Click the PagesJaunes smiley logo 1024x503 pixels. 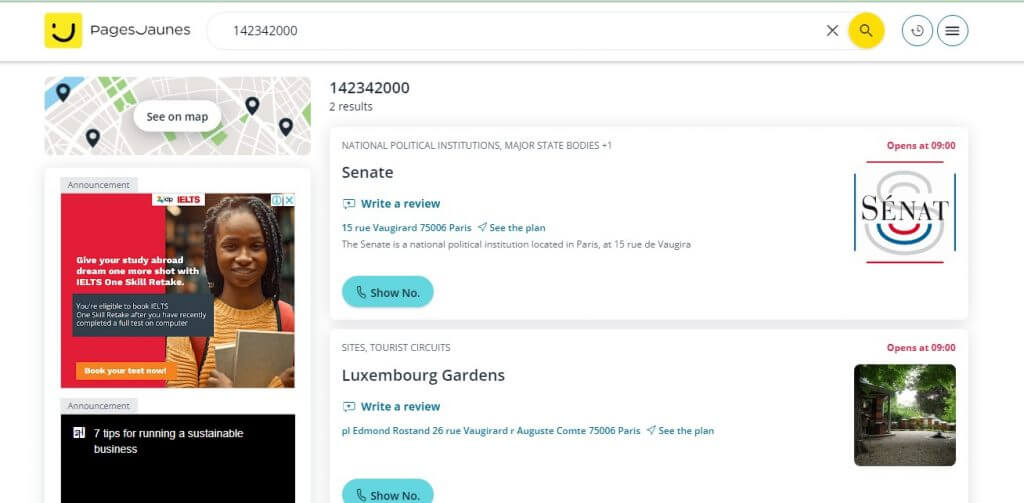tap(63, 31)
